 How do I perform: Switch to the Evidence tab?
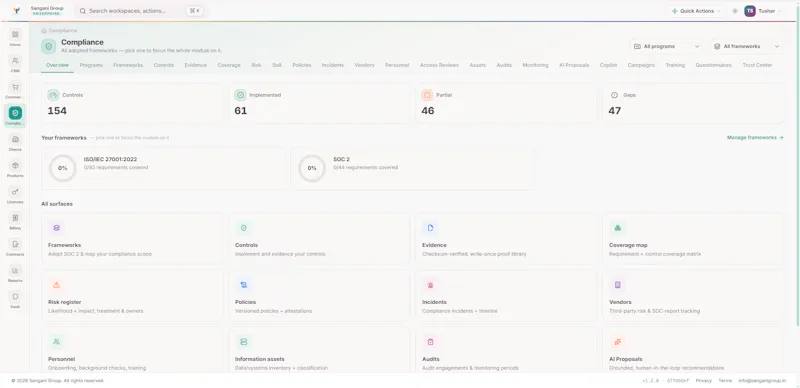click(195, 65)
